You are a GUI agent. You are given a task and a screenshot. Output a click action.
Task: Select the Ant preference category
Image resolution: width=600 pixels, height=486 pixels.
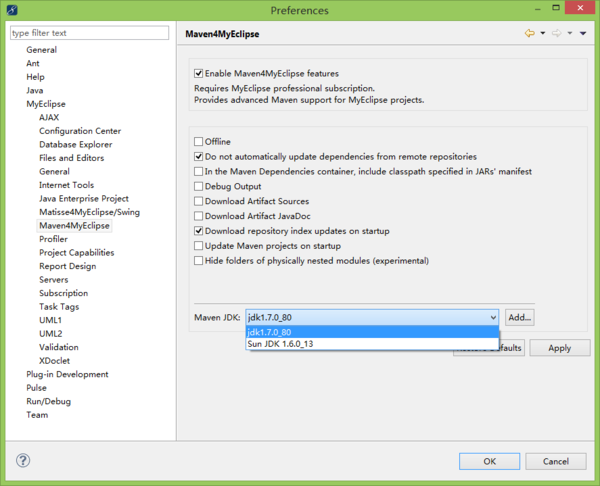tap(33, 63)
